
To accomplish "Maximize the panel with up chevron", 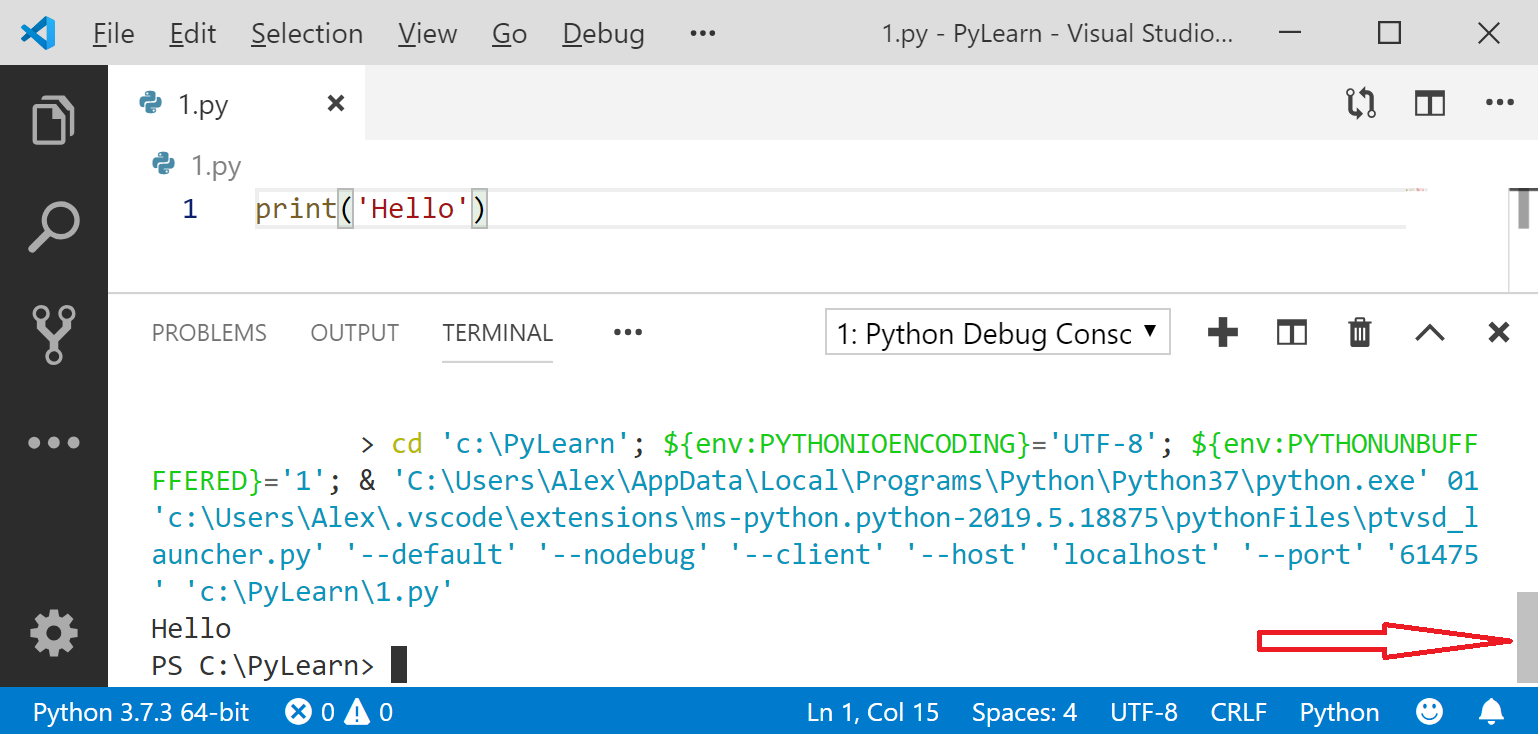I will 1430,332.
